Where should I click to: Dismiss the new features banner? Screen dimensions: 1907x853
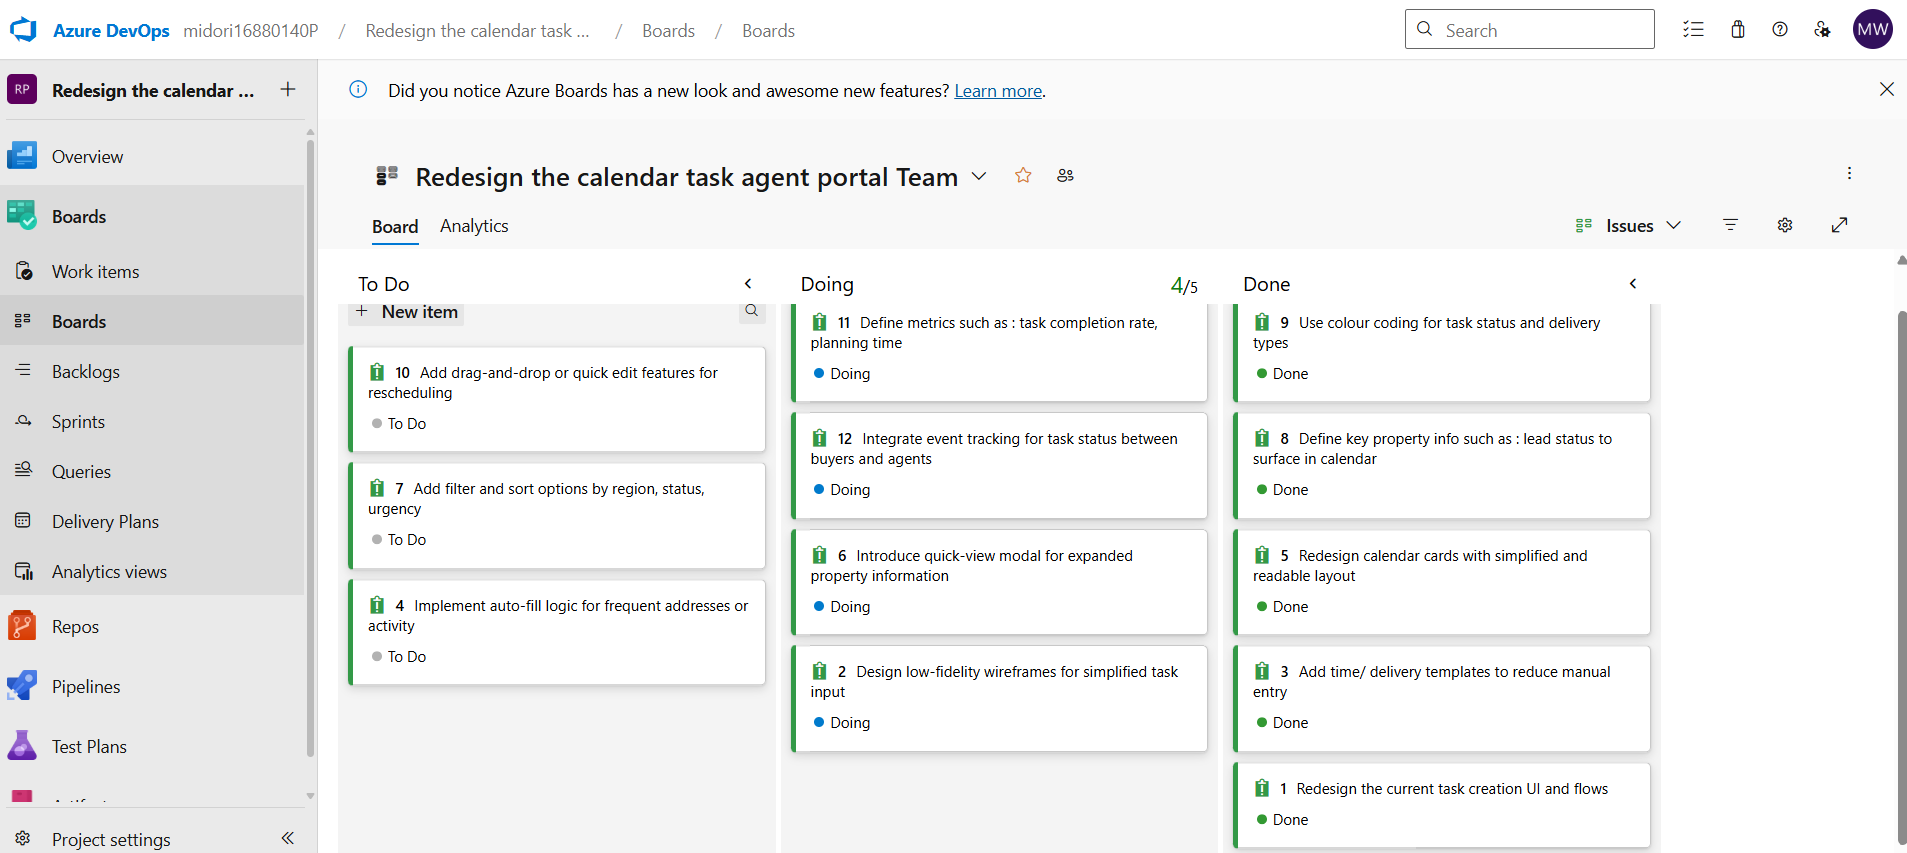(x=1886, y=90)
